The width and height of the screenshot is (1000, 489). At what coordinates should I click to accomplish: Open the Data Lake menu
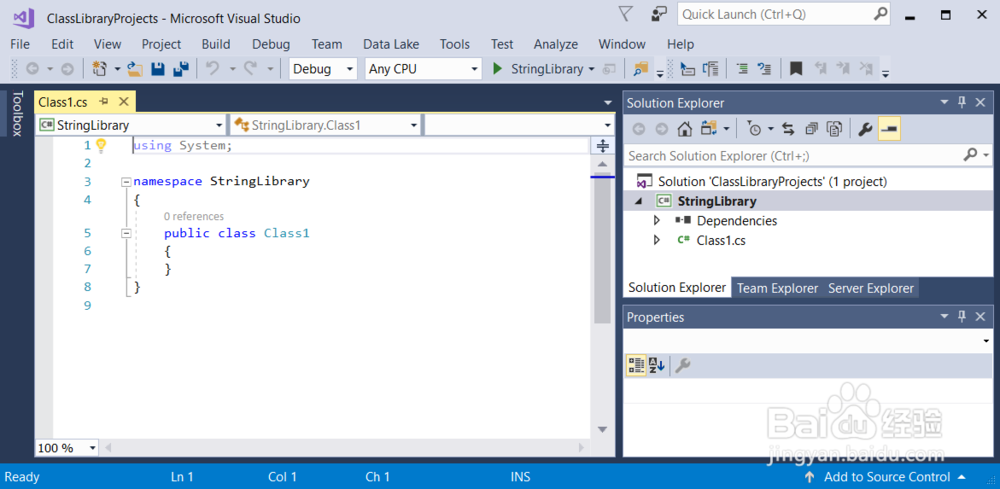391,44
